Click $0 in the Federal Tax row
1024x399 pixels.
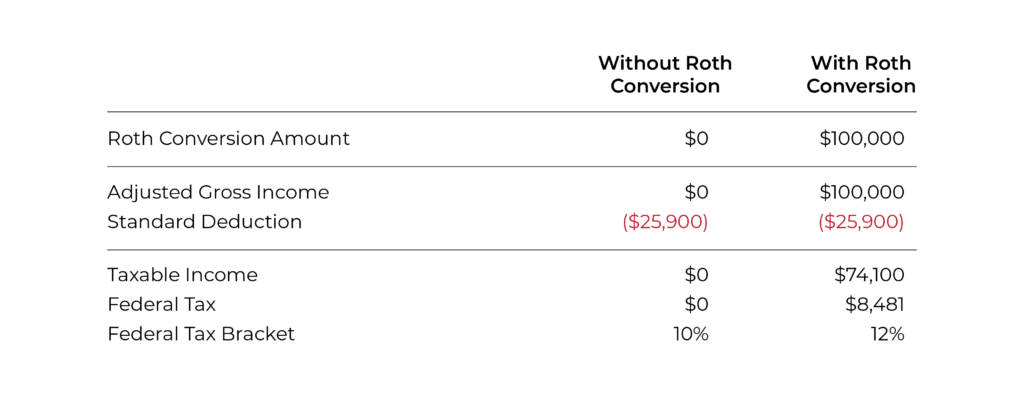click(x=696, y=304)
